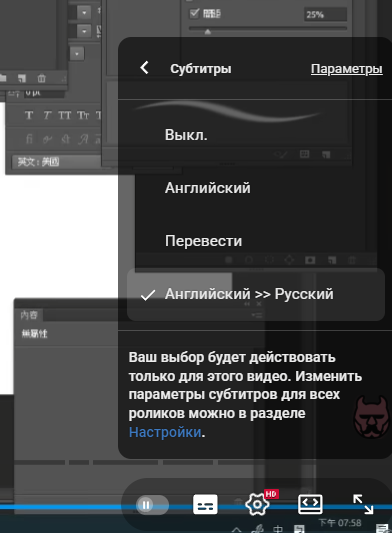Screen dimensions: 392x533
Task: Adjust the slider below the 25% field
Action: pos(207,32)
